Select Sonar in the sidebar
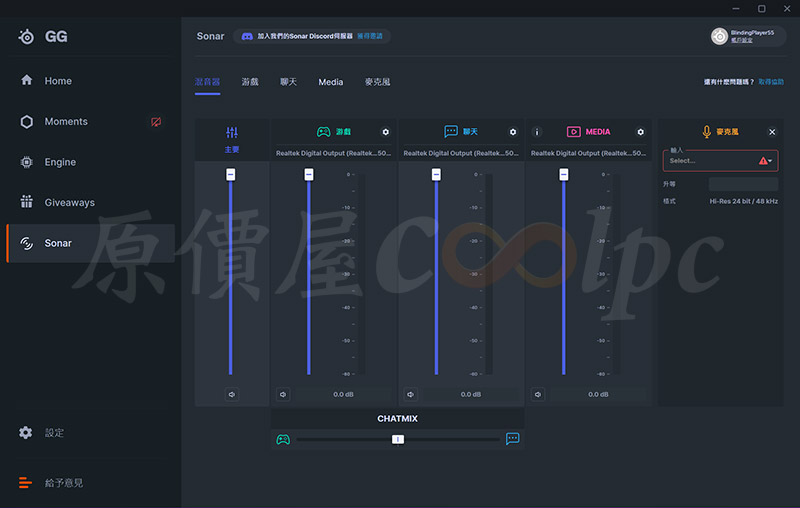 tap(90, 243)
